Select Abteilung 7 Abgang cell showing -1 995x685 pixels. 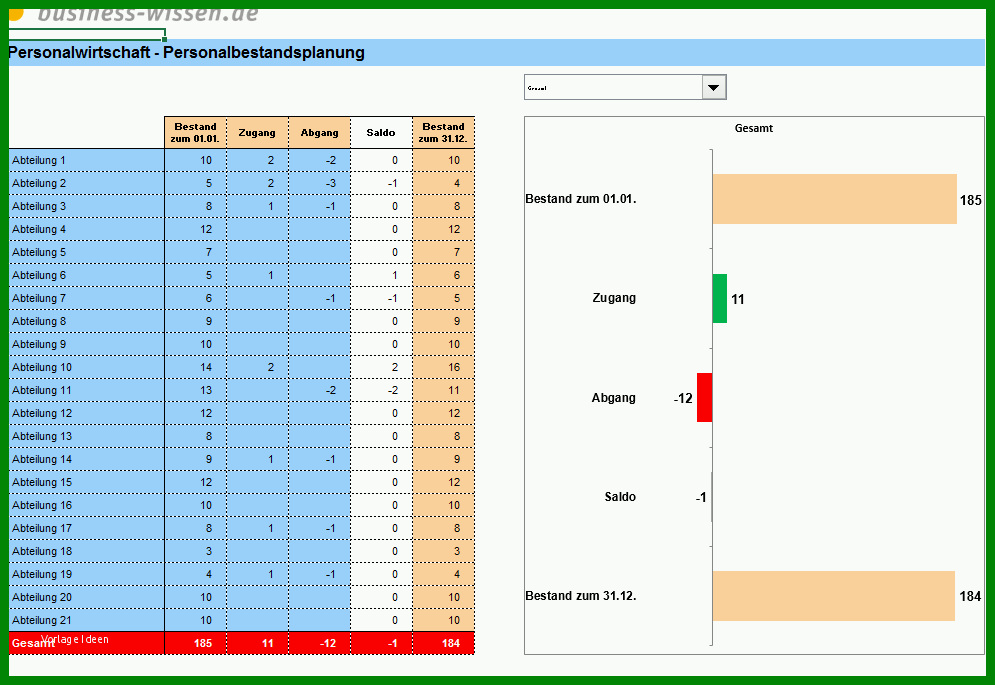319,298
